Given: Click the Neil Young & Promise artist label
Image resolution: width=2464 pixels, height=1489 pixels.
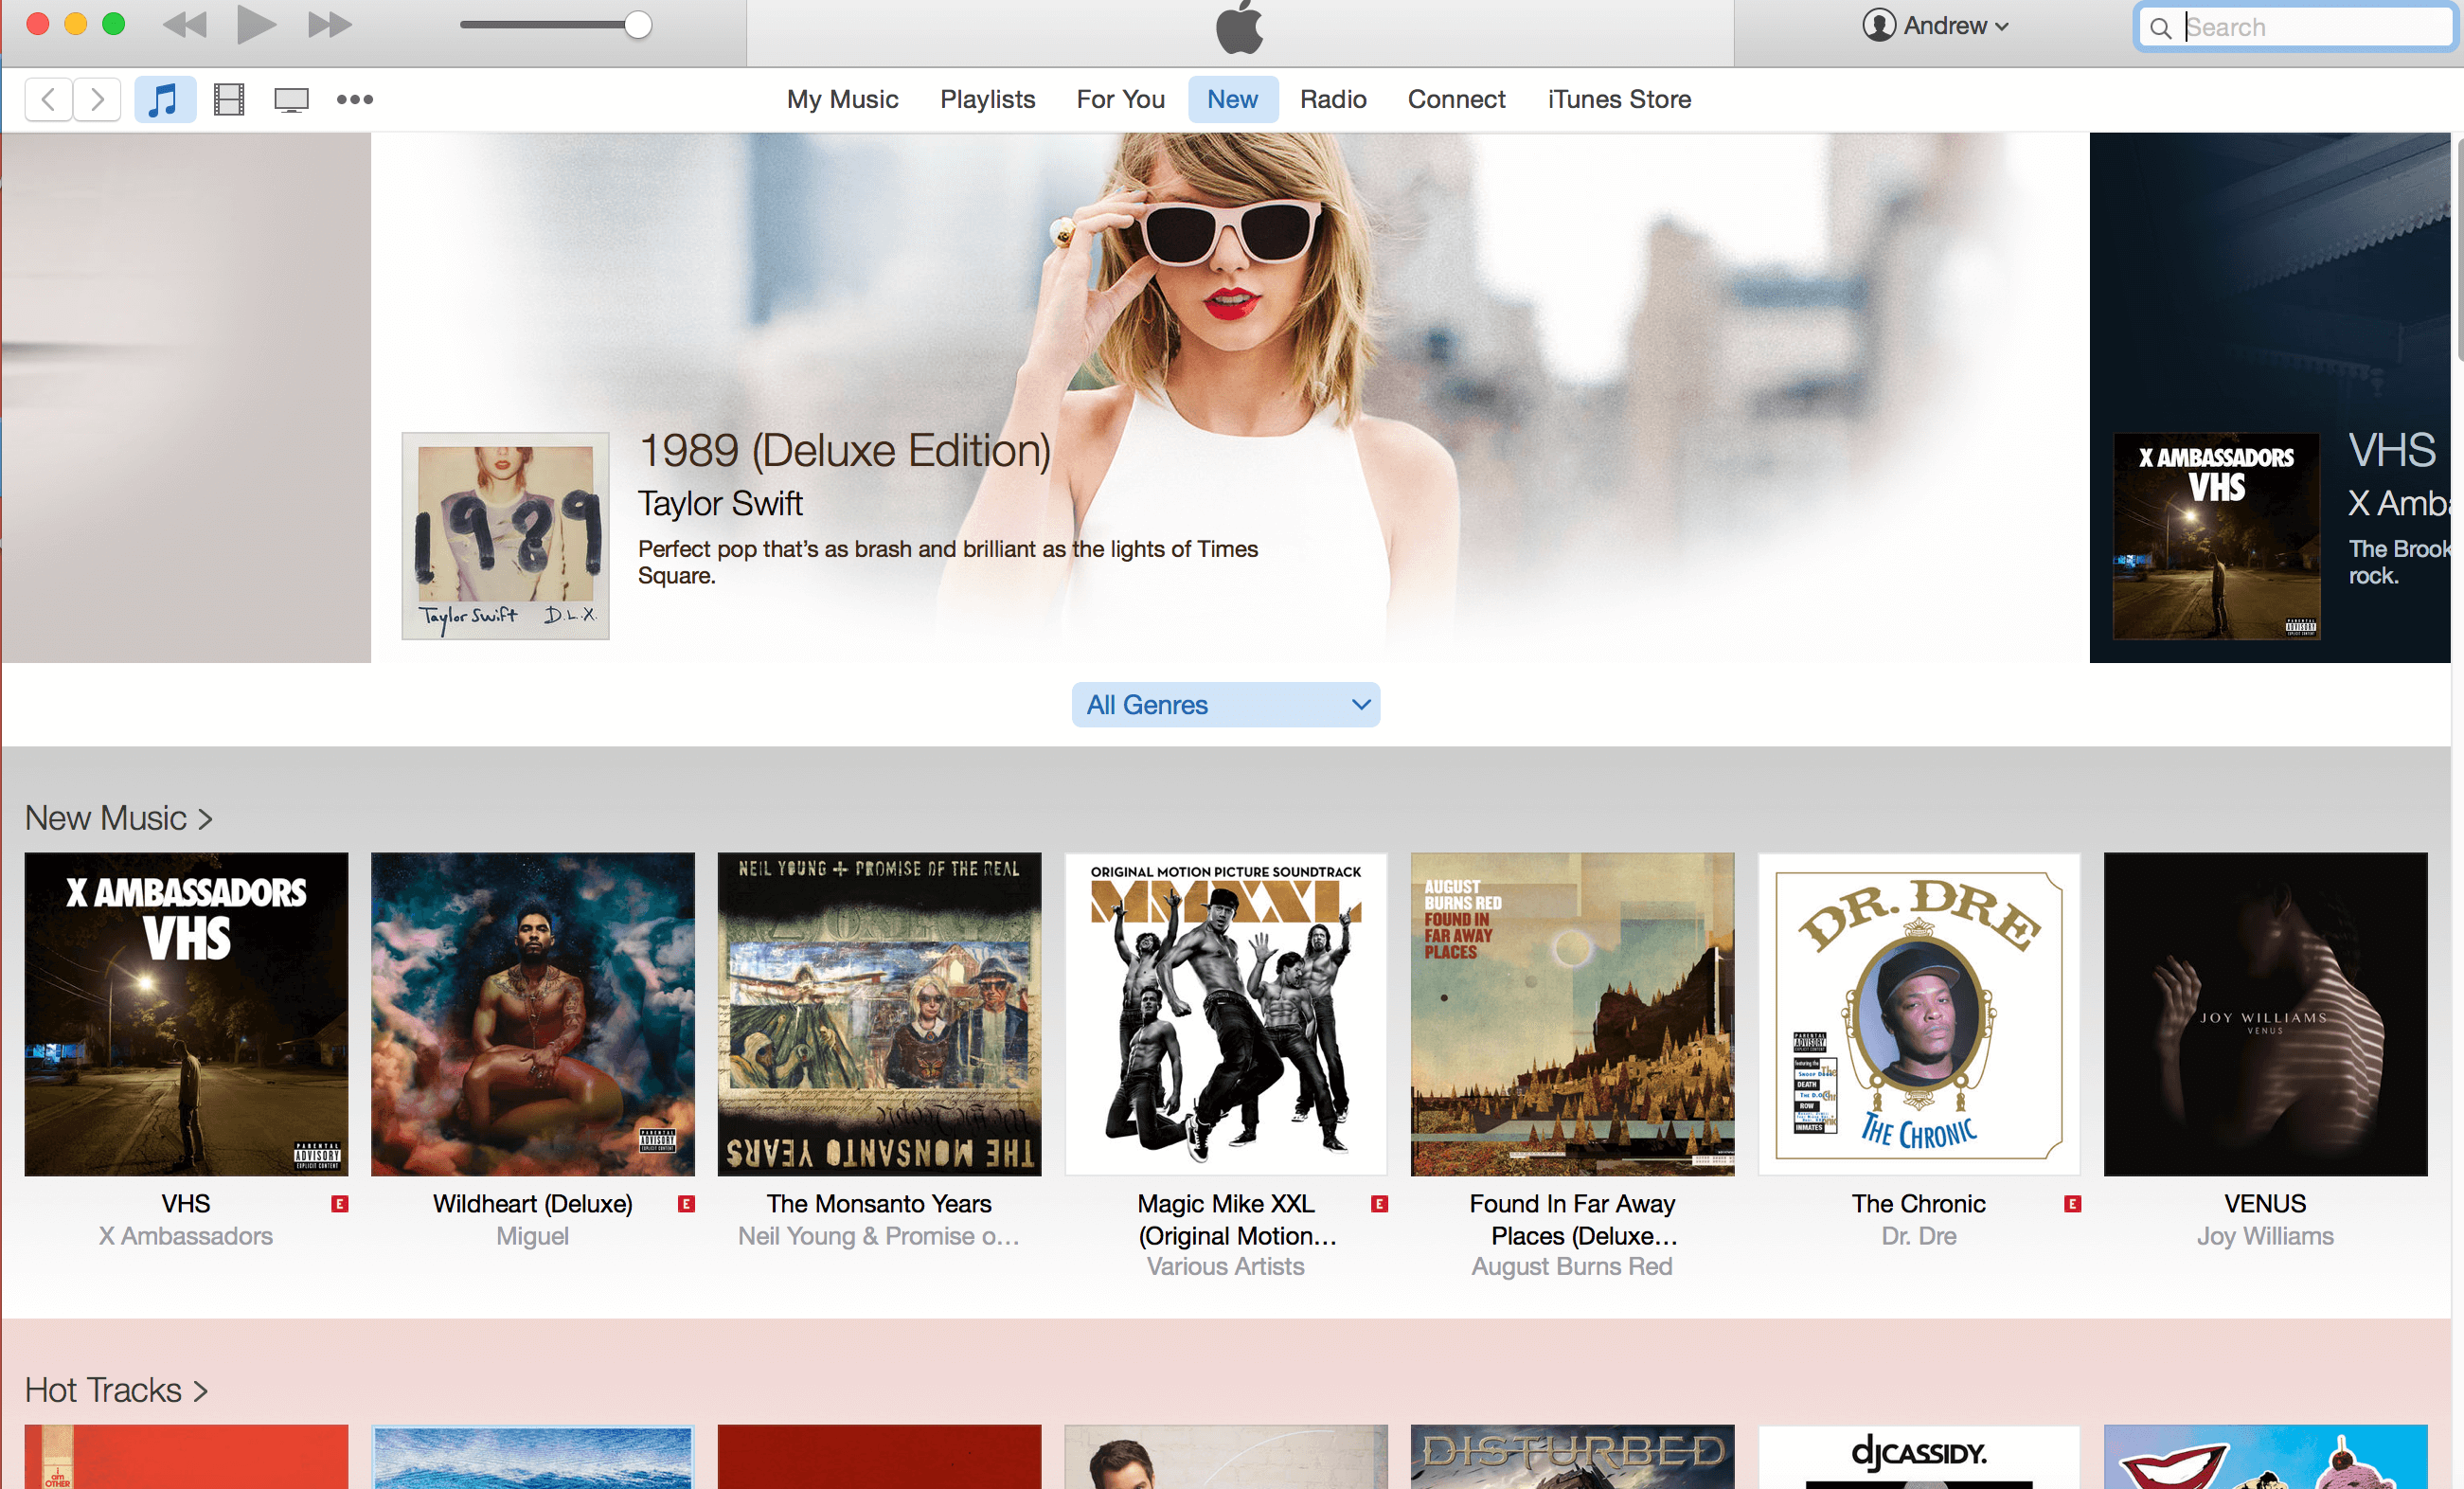Looking at the screenshot, I should pyautogui.click(x=879, y=1236).
